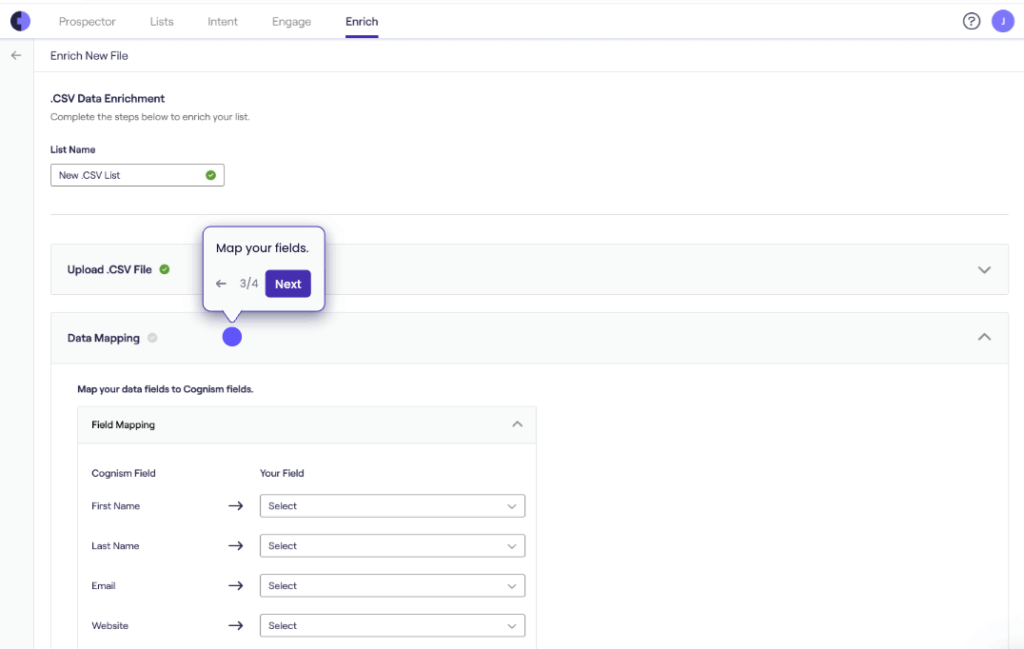1024x649 pixels.
Task: Open the Email field dropdown
Action: [392, 586]
